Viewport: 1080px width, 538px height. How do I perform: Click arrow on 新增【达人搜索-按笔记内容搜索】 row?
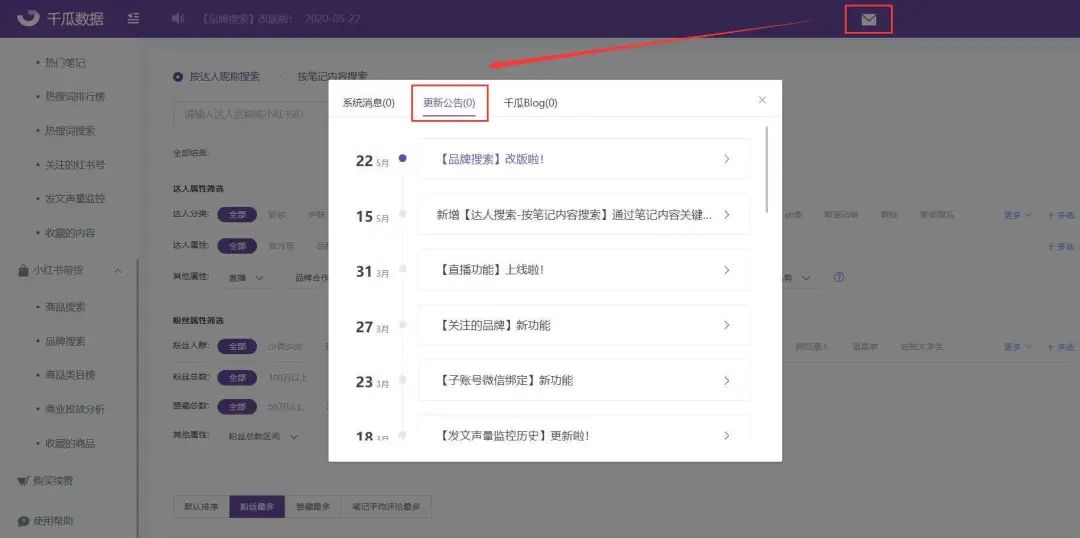point(727,214)
